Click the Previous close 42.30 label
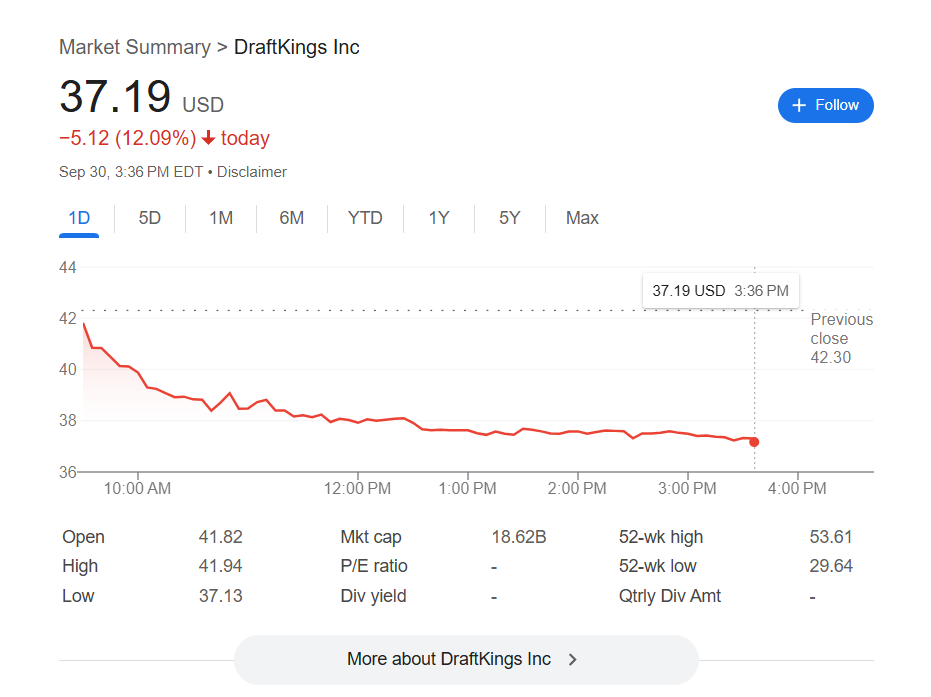 click(x=840, y=338)
